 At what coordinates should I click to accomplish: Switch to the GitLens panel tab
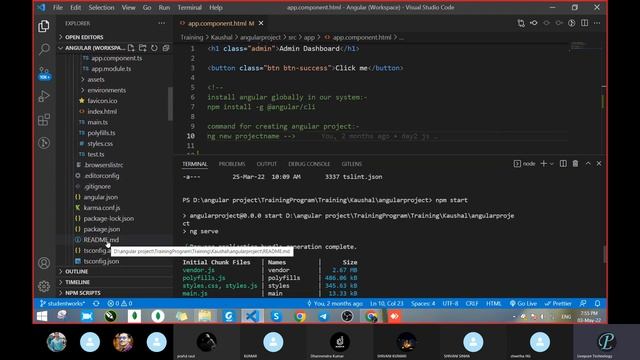[x=351, y=164]
